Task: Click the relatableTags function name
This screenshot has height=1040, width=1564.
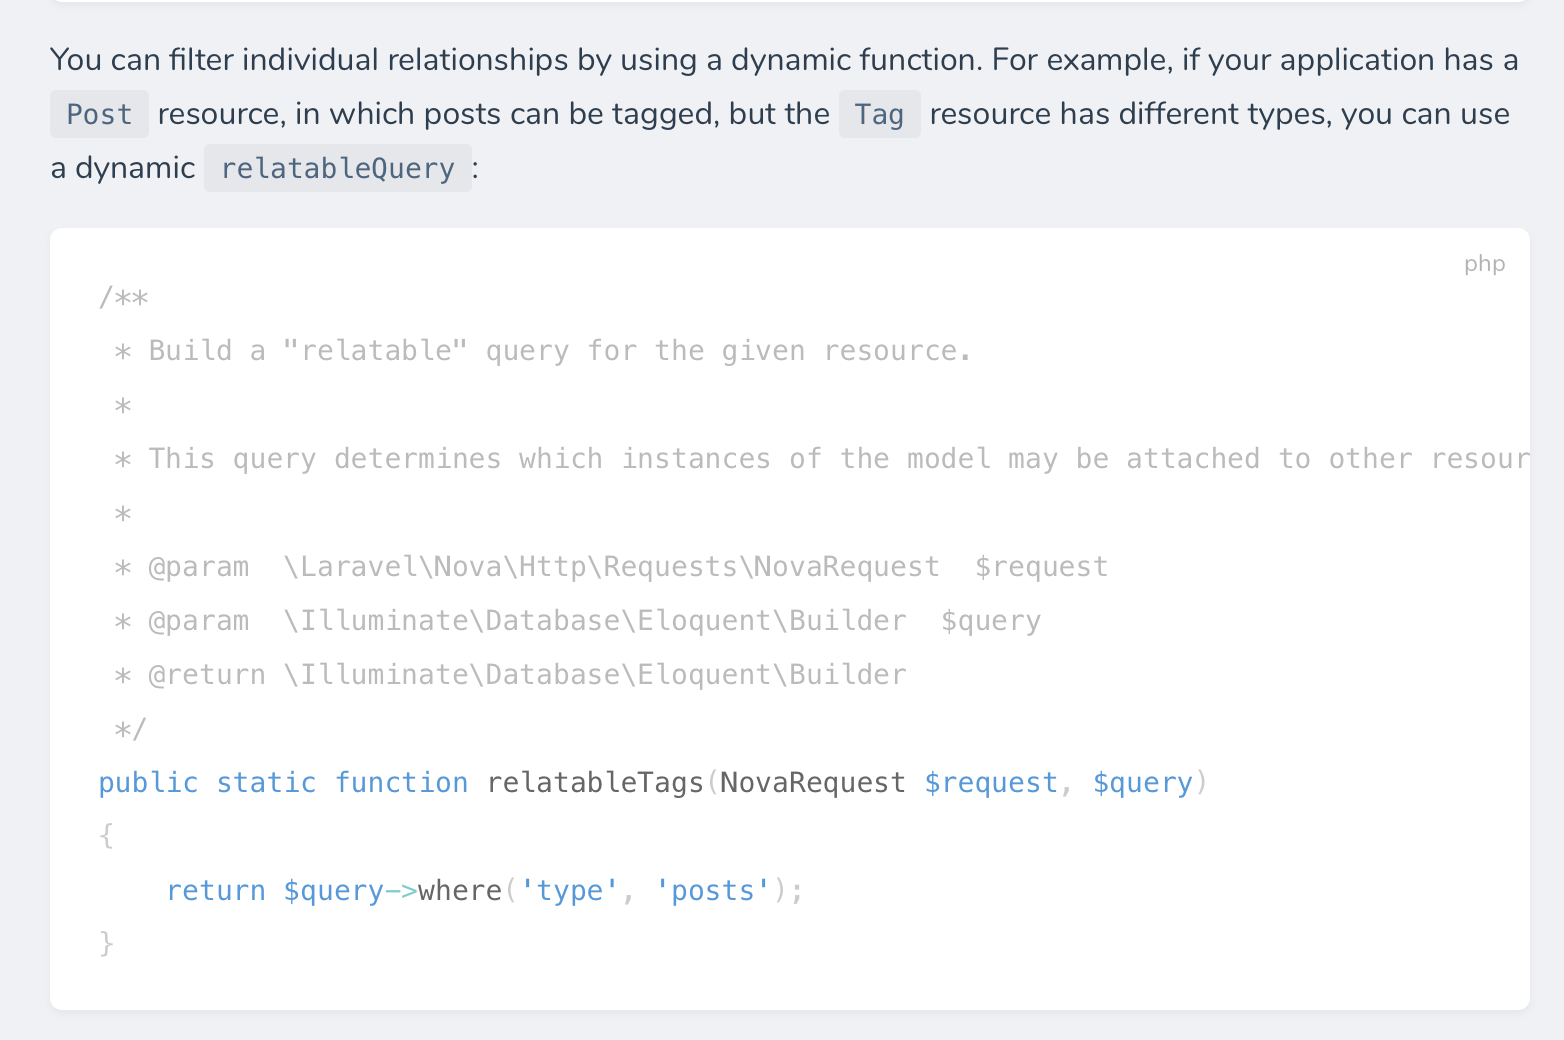Action: pyautogui.click(x=595, y=782)
